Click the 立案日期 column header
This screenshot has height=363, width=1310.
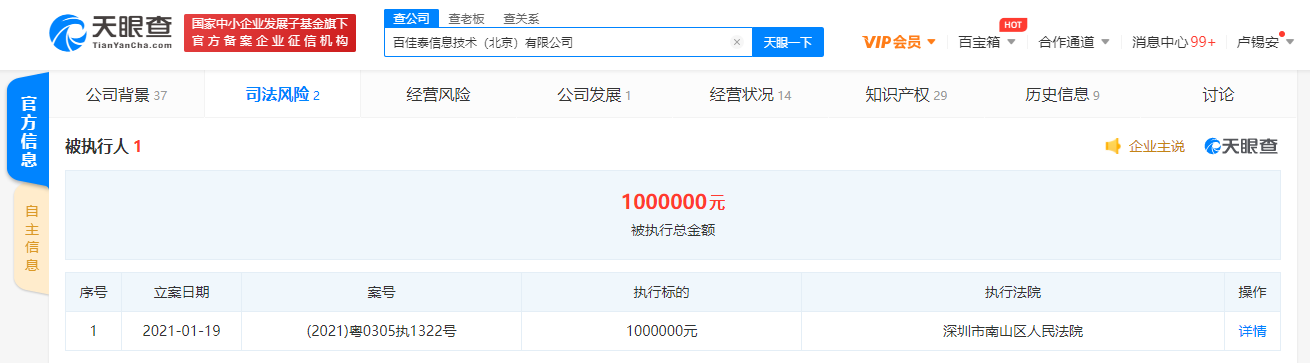(x=181, y=292)
